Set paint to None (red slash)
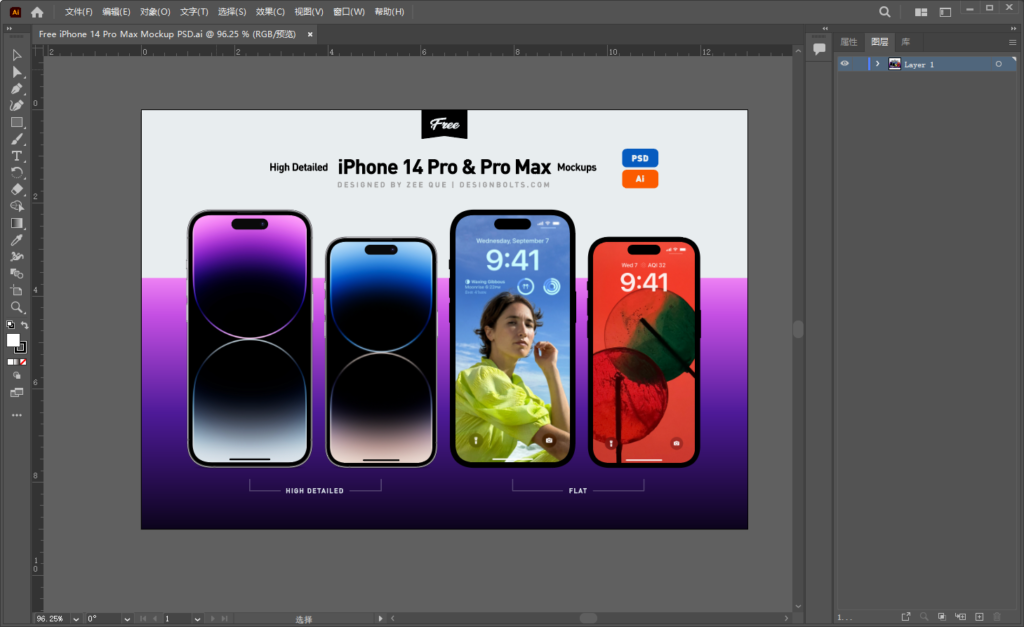Screen dimensions: 1024x627 [x=24, y=362]
